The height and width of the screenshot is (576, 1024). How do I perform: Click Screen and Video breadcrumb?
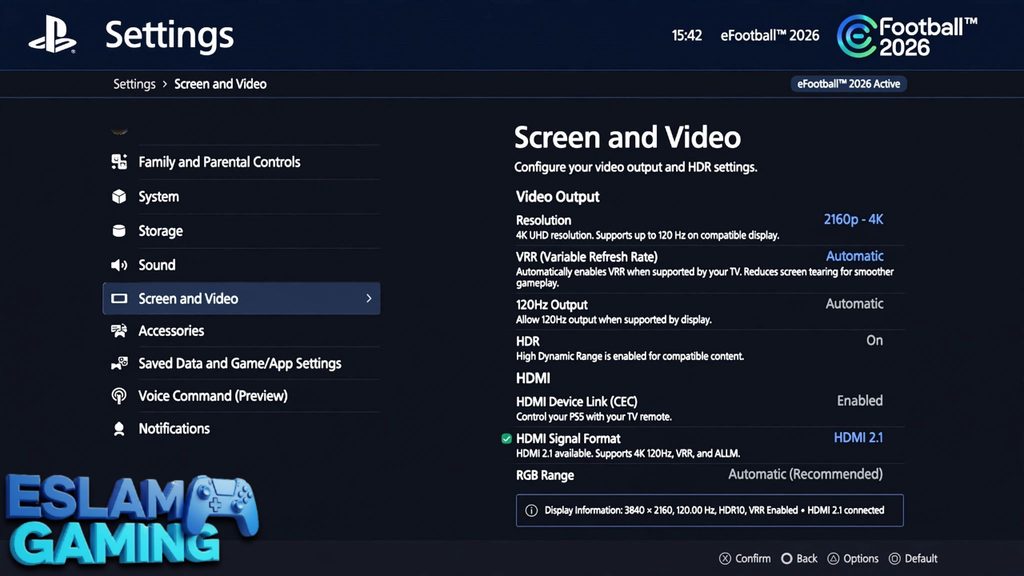[220, 84]
